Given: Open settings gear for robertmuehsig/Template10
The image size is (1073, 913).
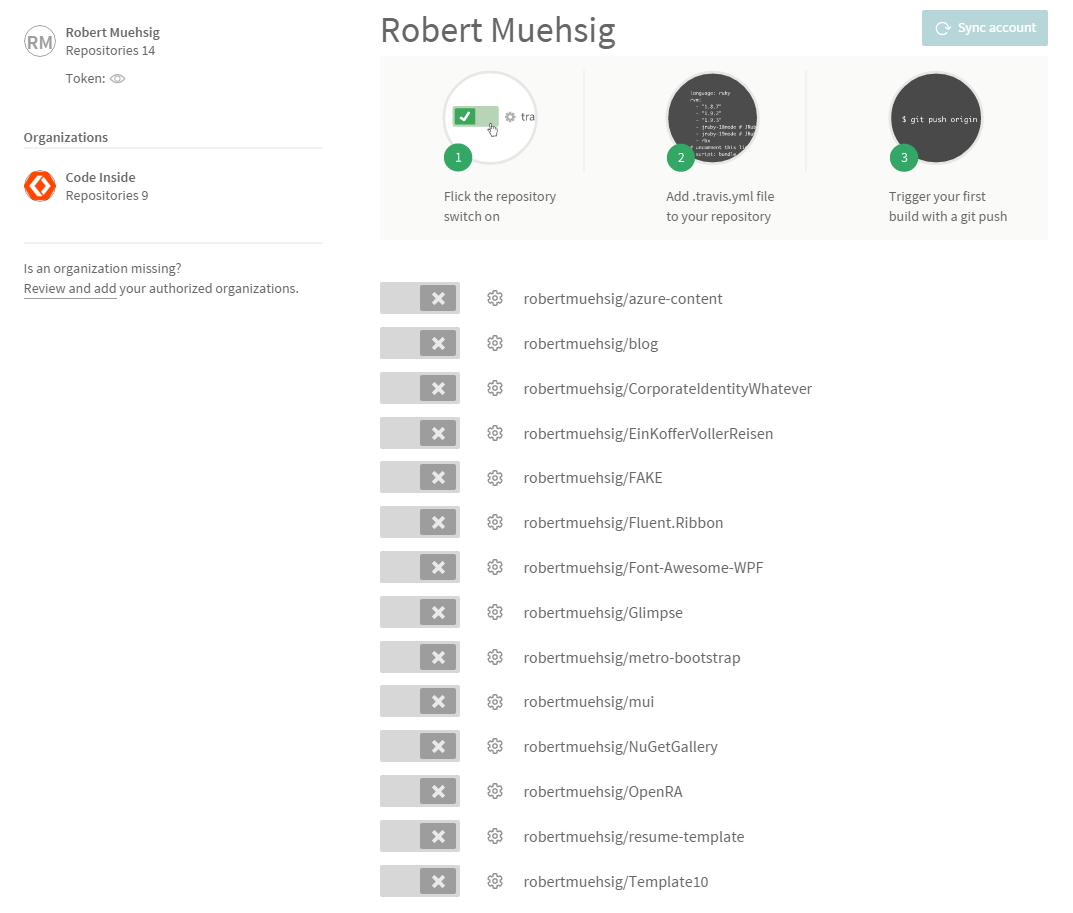Looking at the screenshot, I should coord(495,881).
